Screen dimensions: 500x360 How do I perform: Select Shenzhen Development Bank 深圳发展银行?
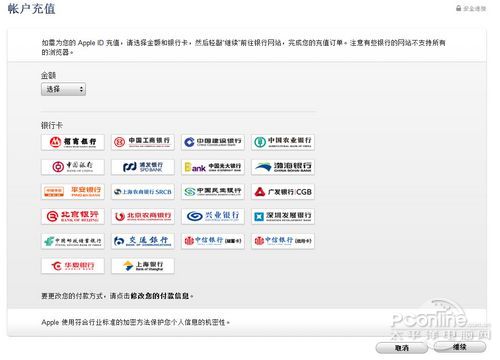pyautogui.click(x=283, y=216)
